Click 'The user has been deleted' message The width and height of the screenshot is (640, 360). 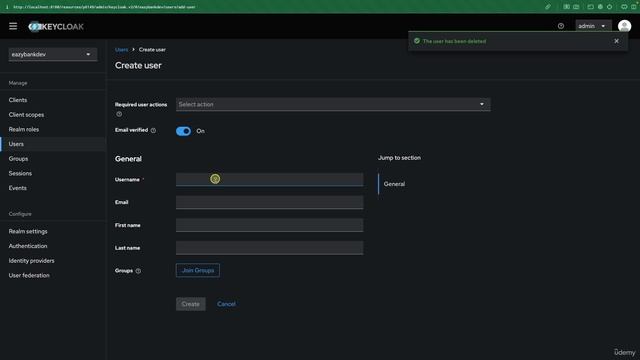(x=454, y=41)
